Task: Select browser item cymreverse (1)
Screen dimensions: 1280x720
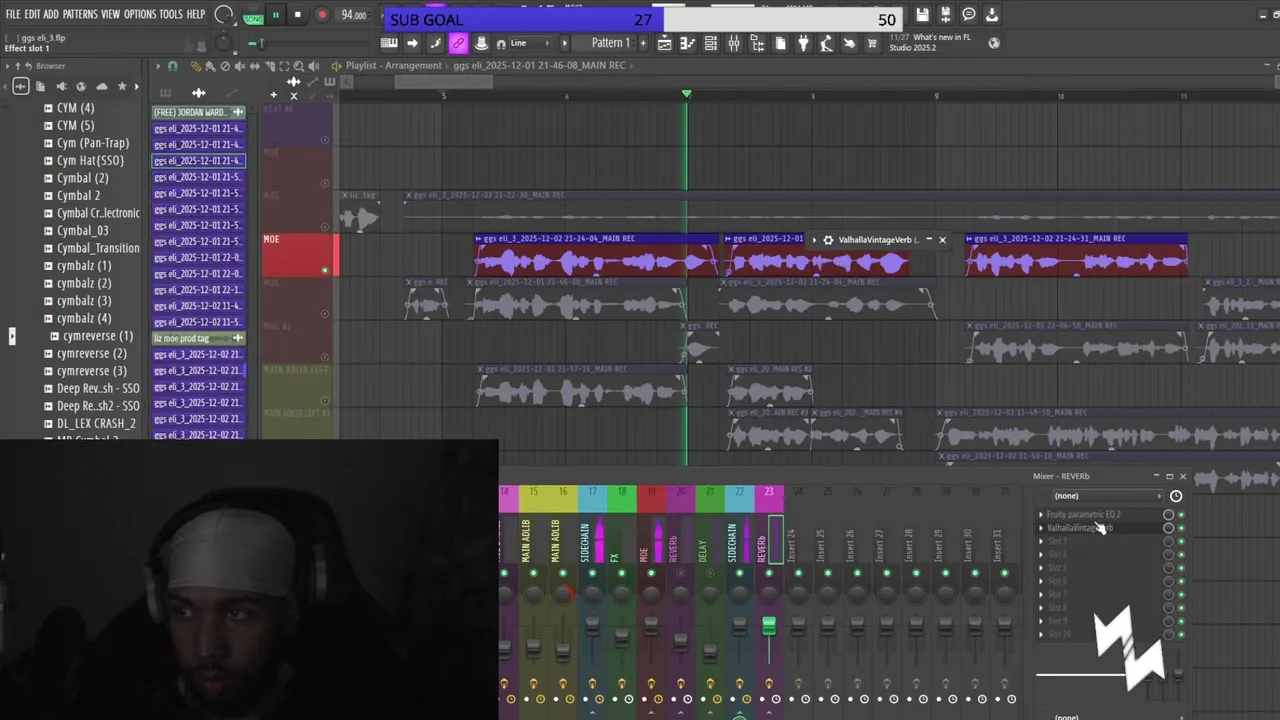Action: click(x=97, y=336)
